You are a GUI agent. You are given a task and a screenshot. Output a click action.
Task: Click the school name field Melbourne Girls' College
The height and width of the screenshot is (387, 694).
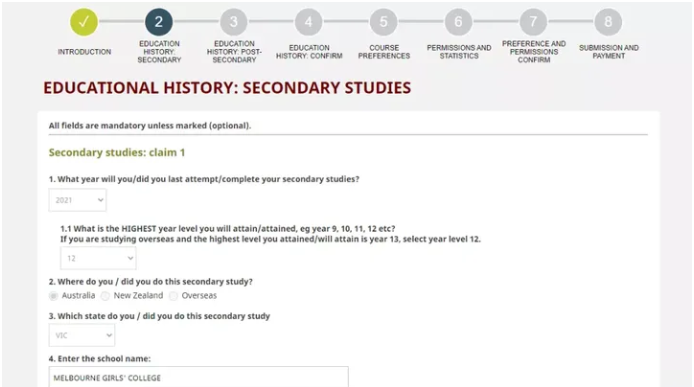point(198,377)
